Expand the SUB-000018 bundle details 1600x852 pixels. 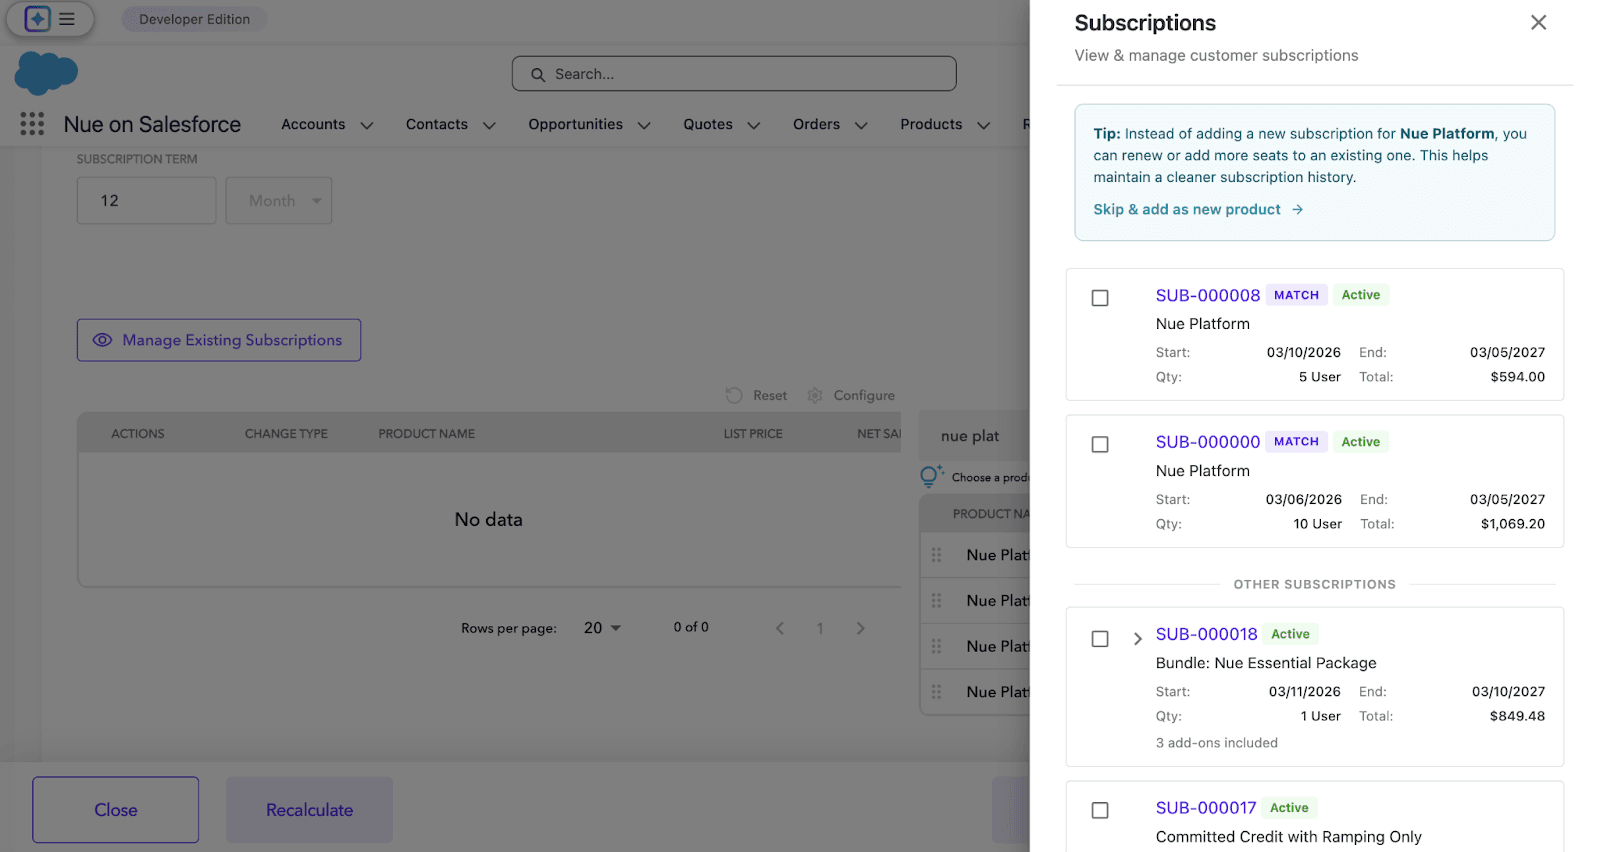coord(1137,638)
